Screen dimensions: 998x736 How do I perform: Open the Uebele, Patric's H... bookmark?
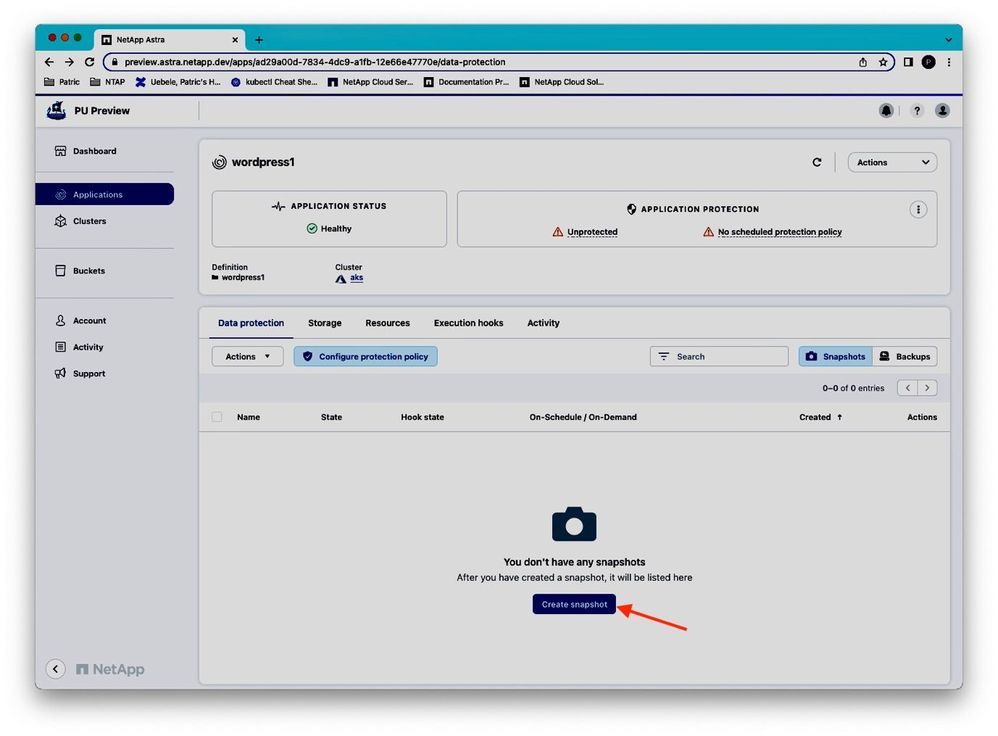tap(178, 81)
